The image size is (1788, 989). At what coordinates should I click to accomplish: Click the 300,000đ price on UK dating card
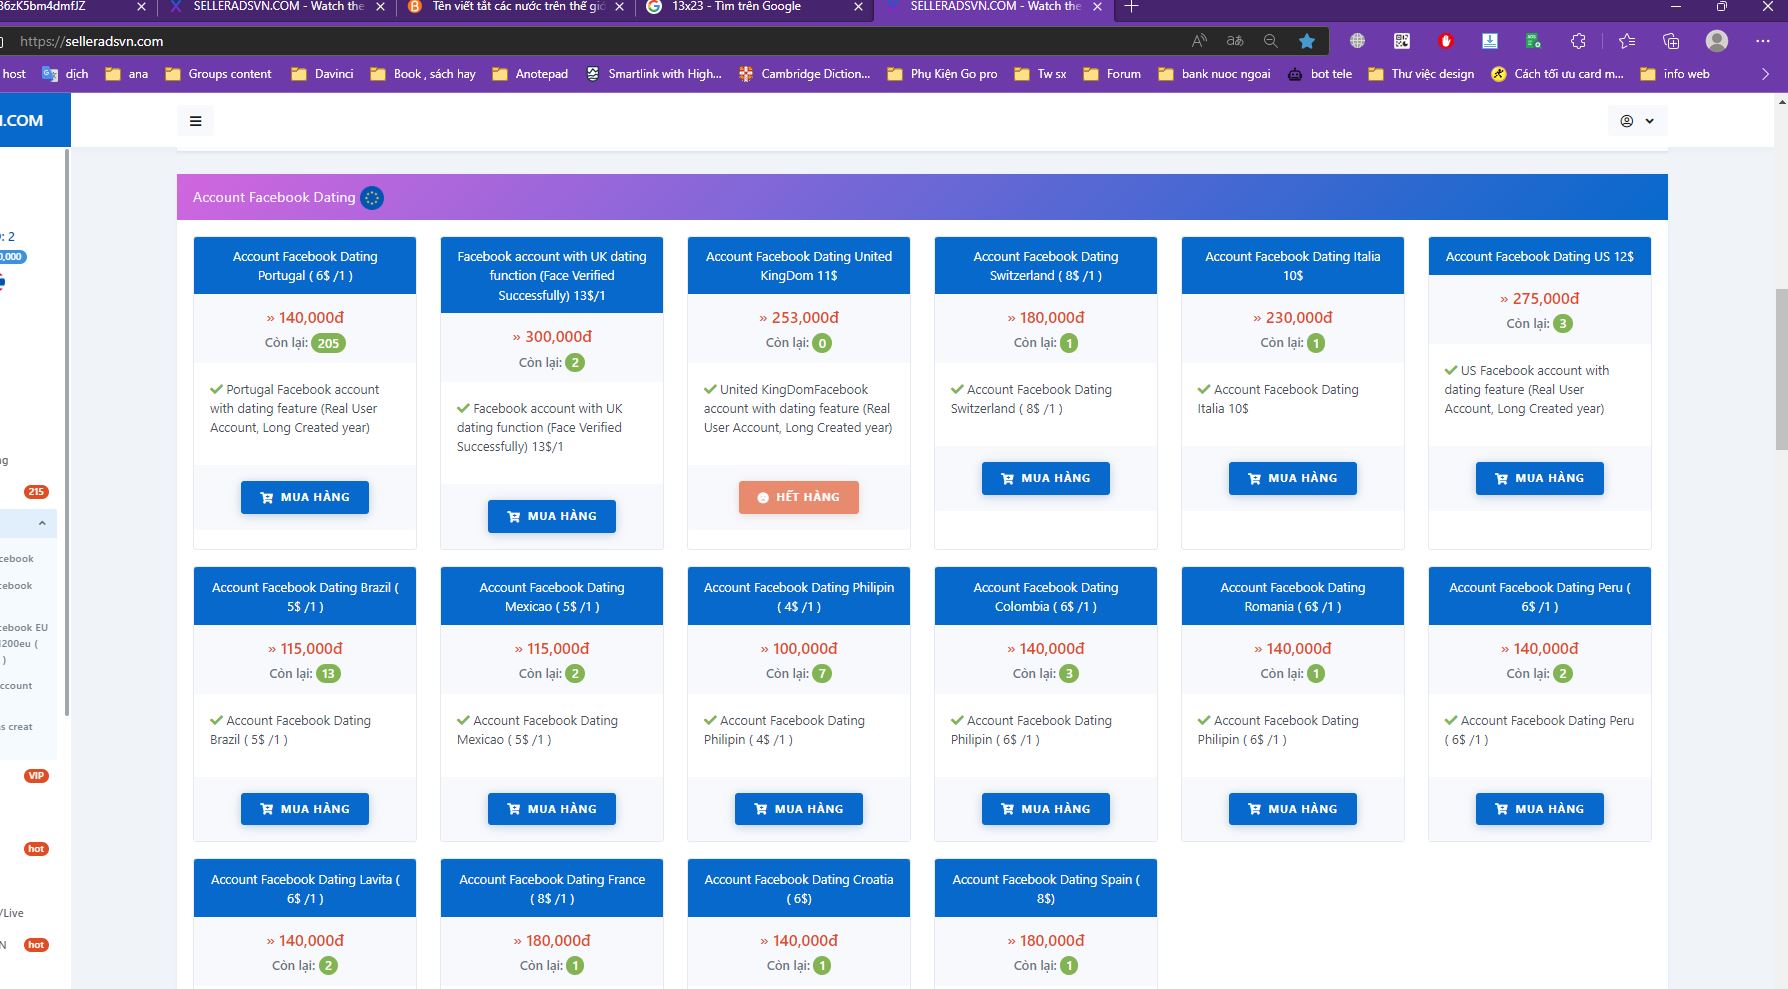tap(552, 337)
